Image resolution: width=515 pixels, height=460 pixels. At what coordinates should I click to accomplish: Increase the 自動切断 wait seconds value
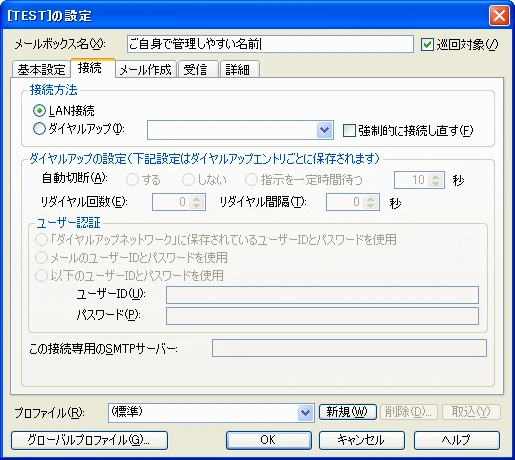click(x=436, y=176)
